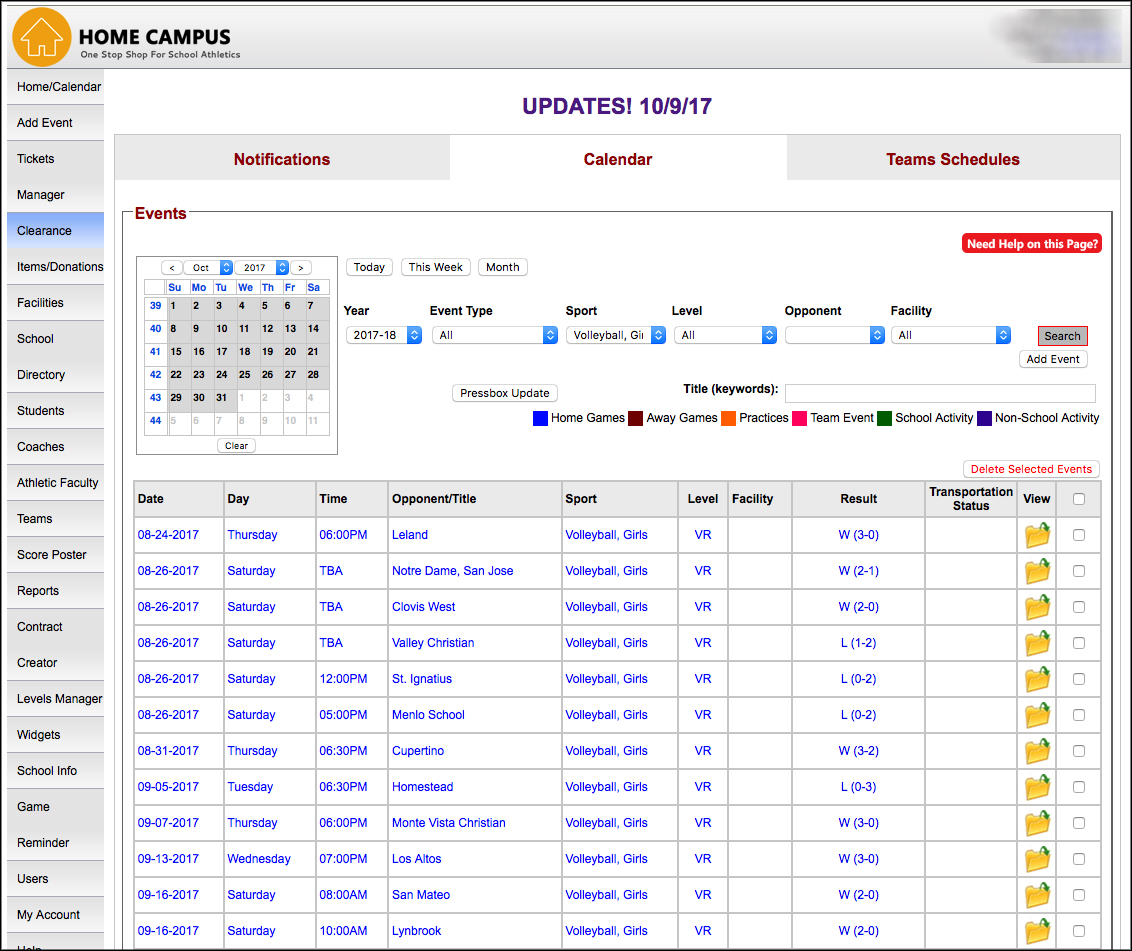Open the view folder icon for Leland
The height and width of the screenshot is (951, 1132).
tap(1037, 535)
